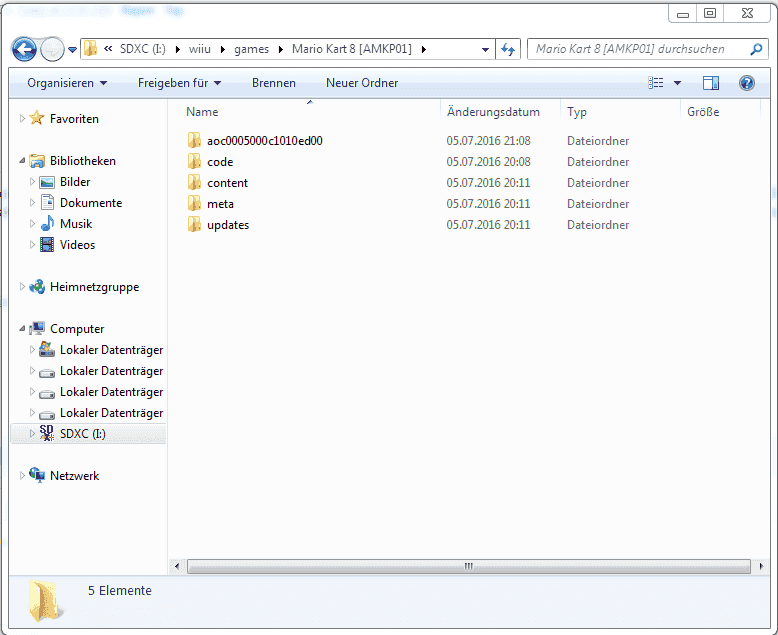
Task: Click the change view icon
Action: pyautogui.click(x=656, y=83)
